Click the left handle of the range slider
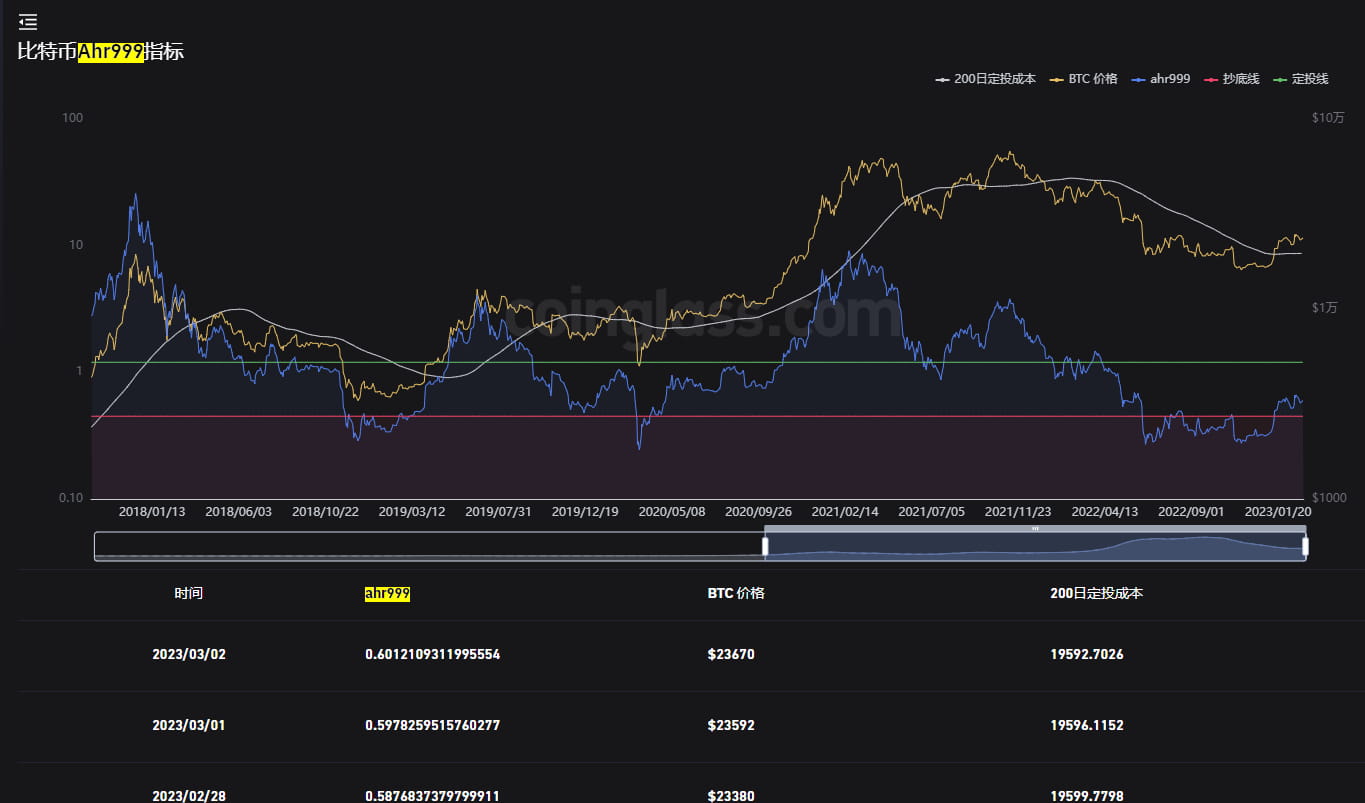The height and width of the screenshot is (803, 1365). tap(765, 546)
